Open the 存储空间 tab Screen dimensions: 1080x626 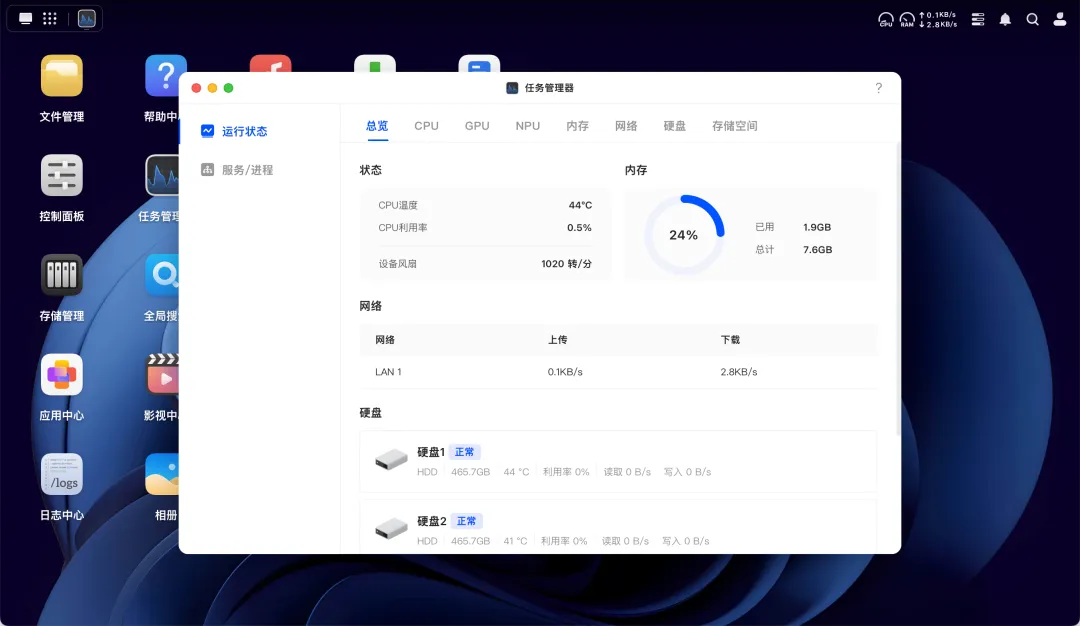734,126
